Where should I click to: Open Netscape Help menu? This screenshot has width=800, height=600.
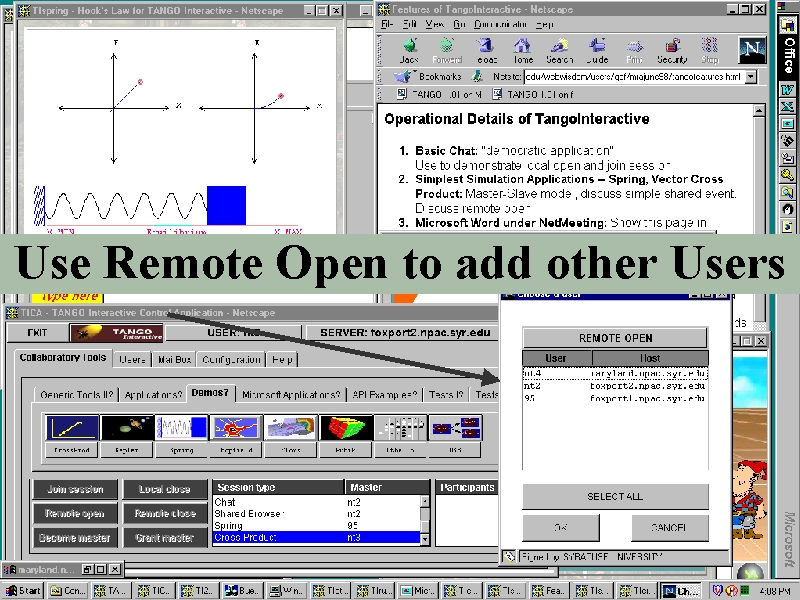pos(544,24)
